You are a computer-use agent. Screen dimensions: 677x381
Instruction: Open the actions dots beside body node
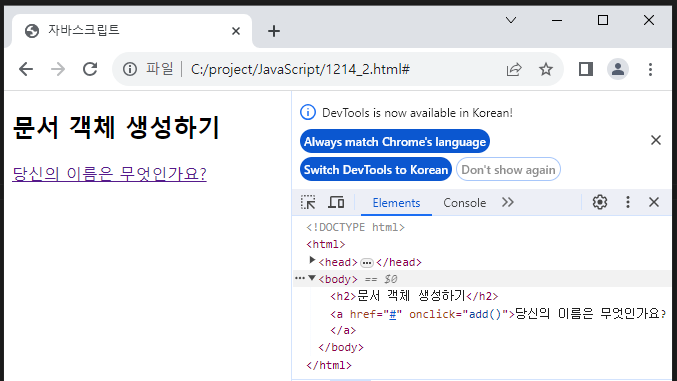pyautogui.click(x=299, y=279)
